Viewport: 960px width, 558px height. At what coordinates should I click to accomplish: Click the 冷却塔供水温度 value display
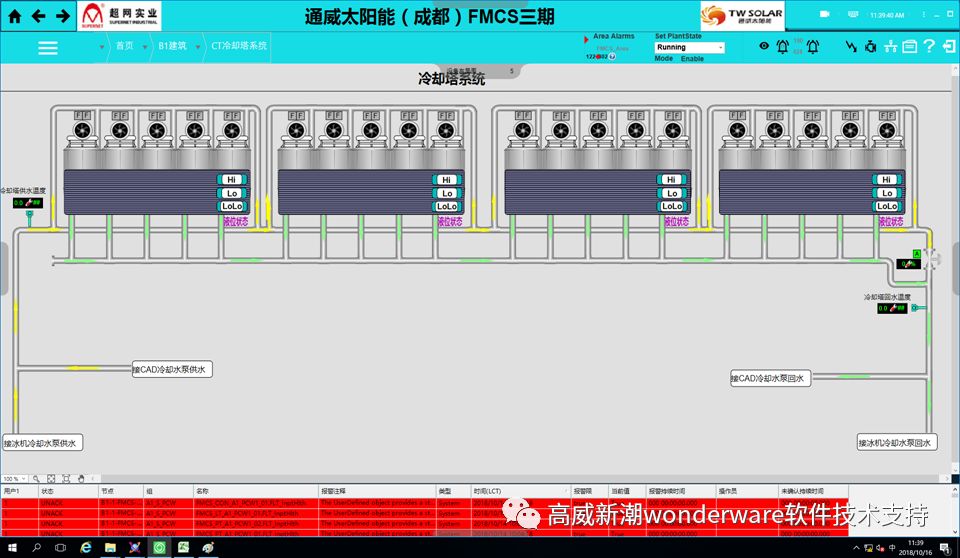point(28,203)
